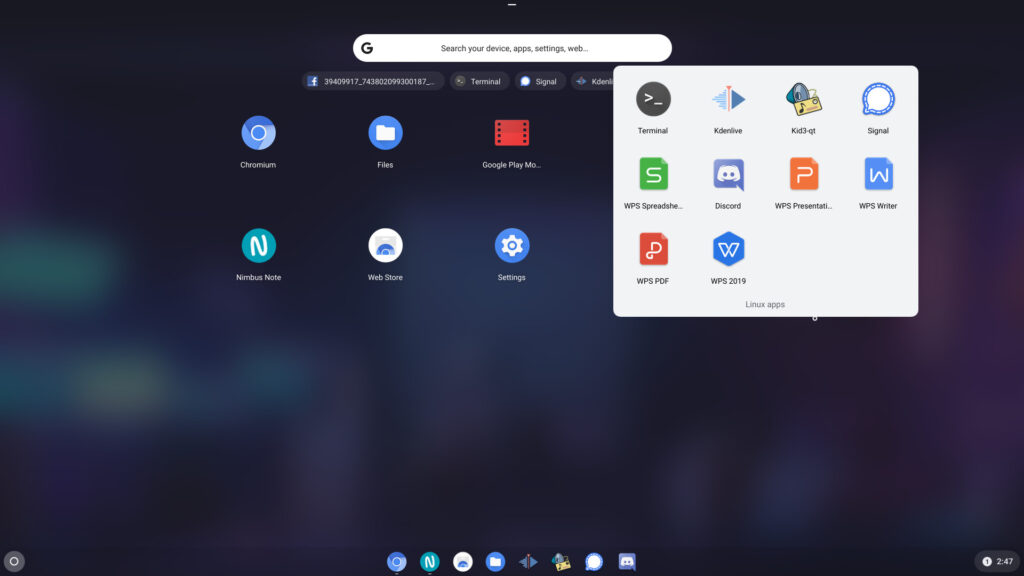1024x576 pixels.
Task: Open Chromium from the launcher grid
Action: click(x=258, y=133)
